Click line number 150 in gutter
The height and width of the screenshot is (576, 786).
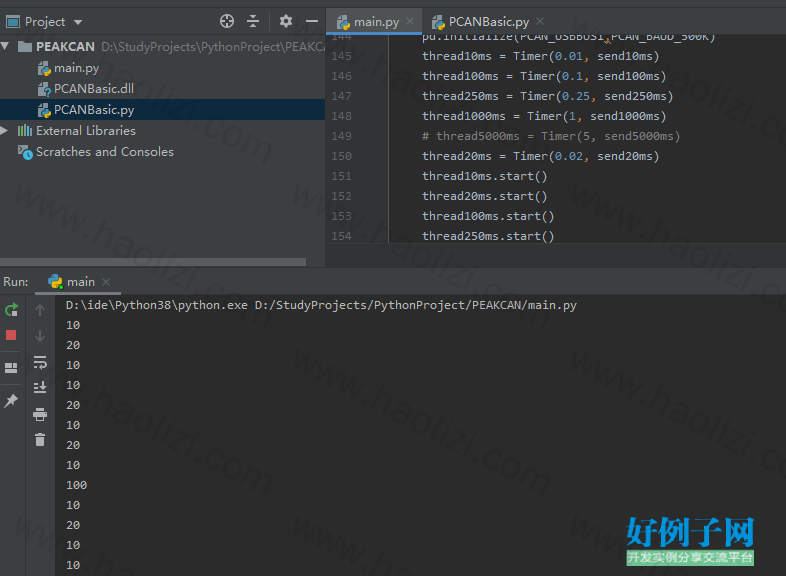tap(341, 156)
